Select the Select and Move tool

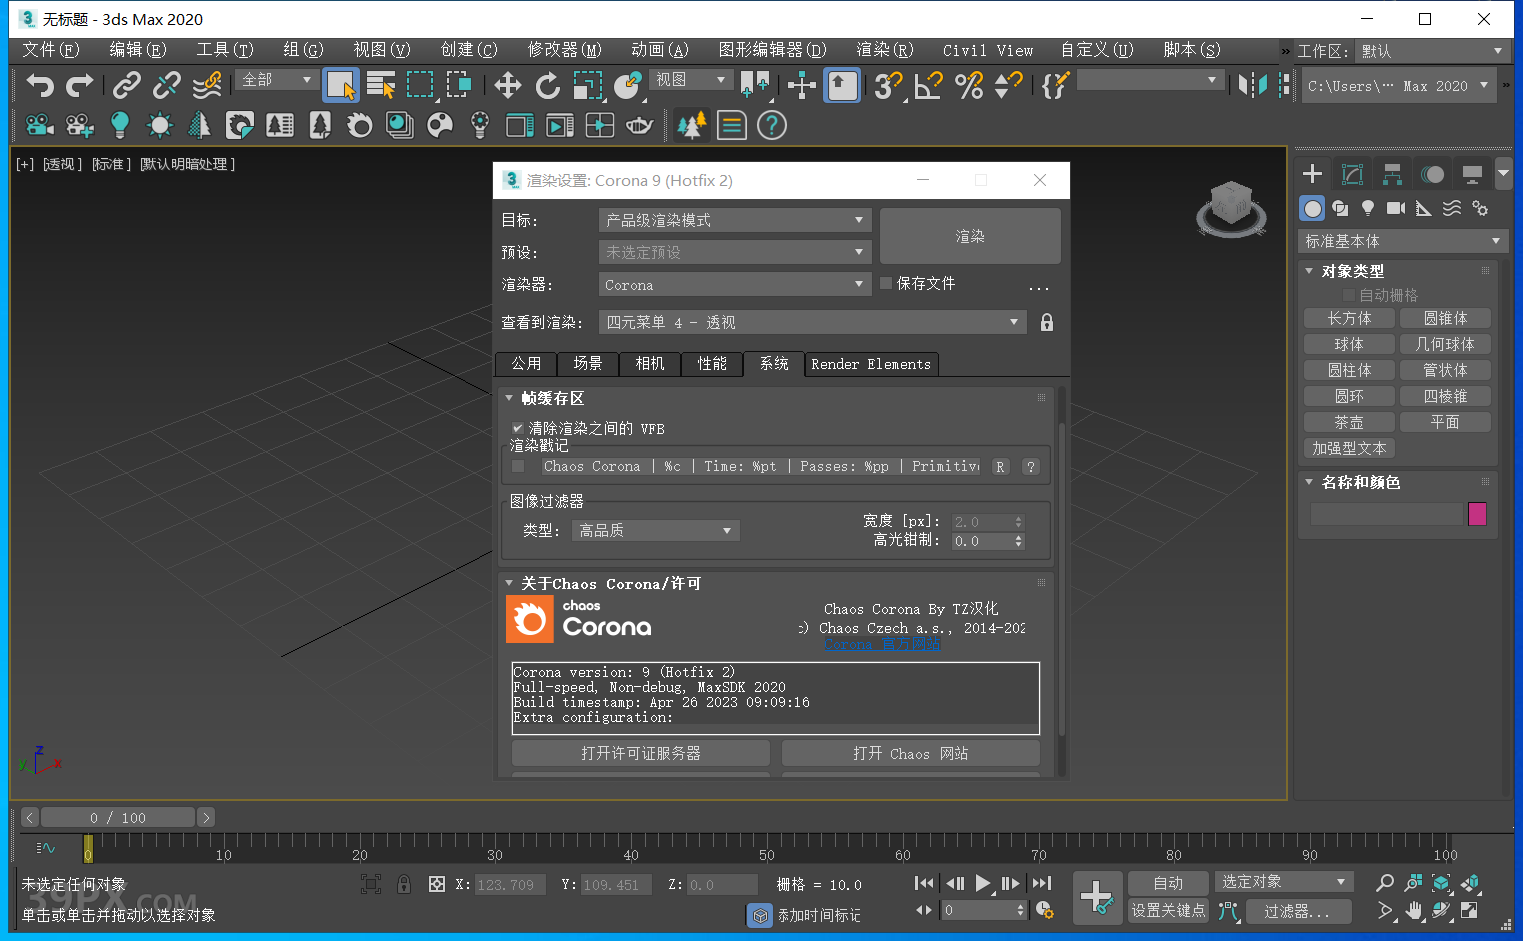point(508,86)
